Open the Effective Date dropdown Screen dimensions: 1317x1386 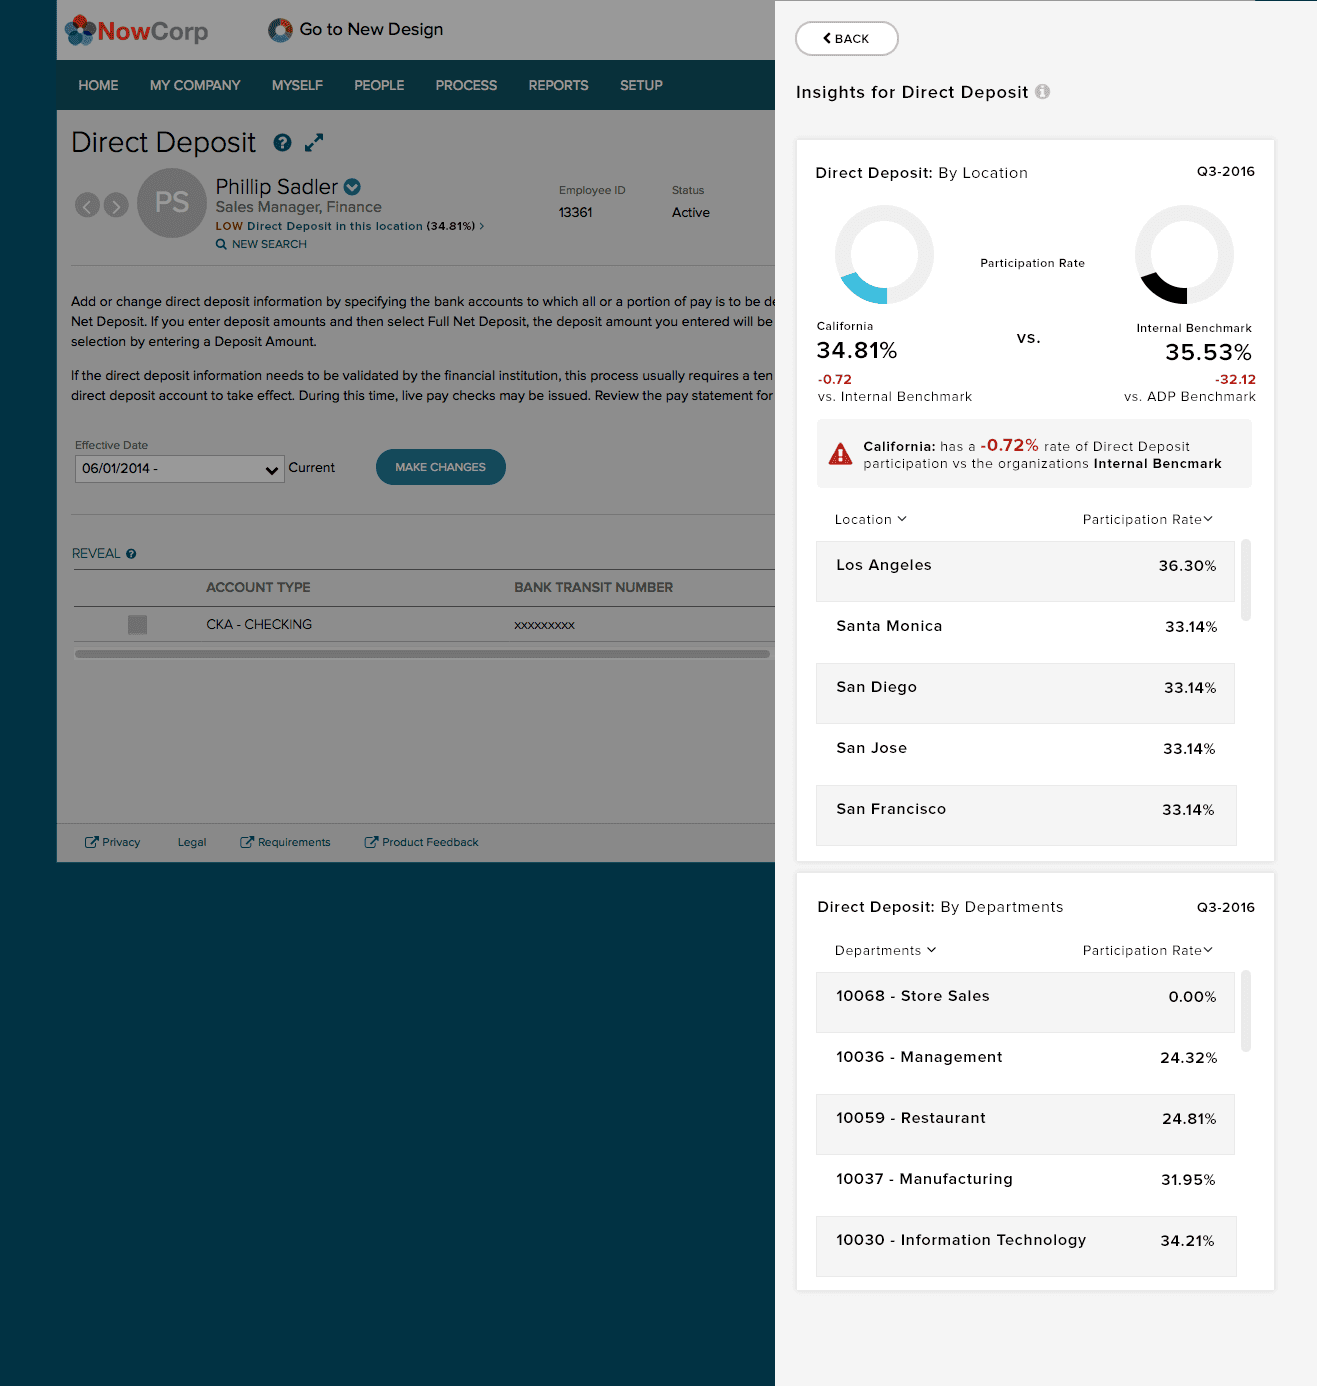pyautogui.click(x=180, y=469)
